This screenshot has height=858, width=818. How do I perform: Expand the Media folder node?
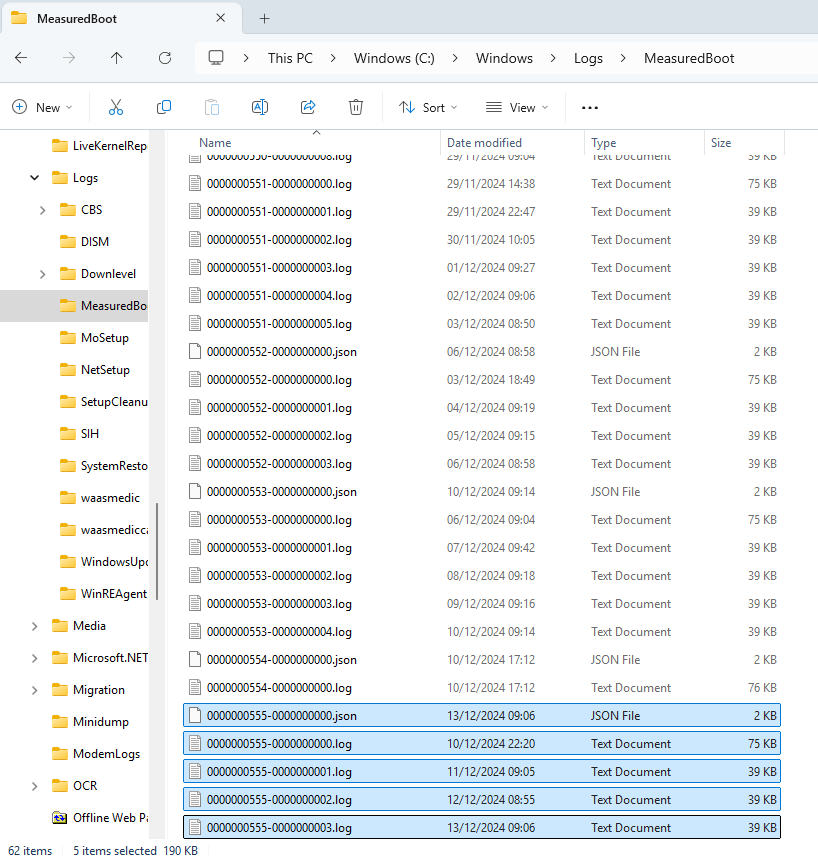(x=34, y=626)
